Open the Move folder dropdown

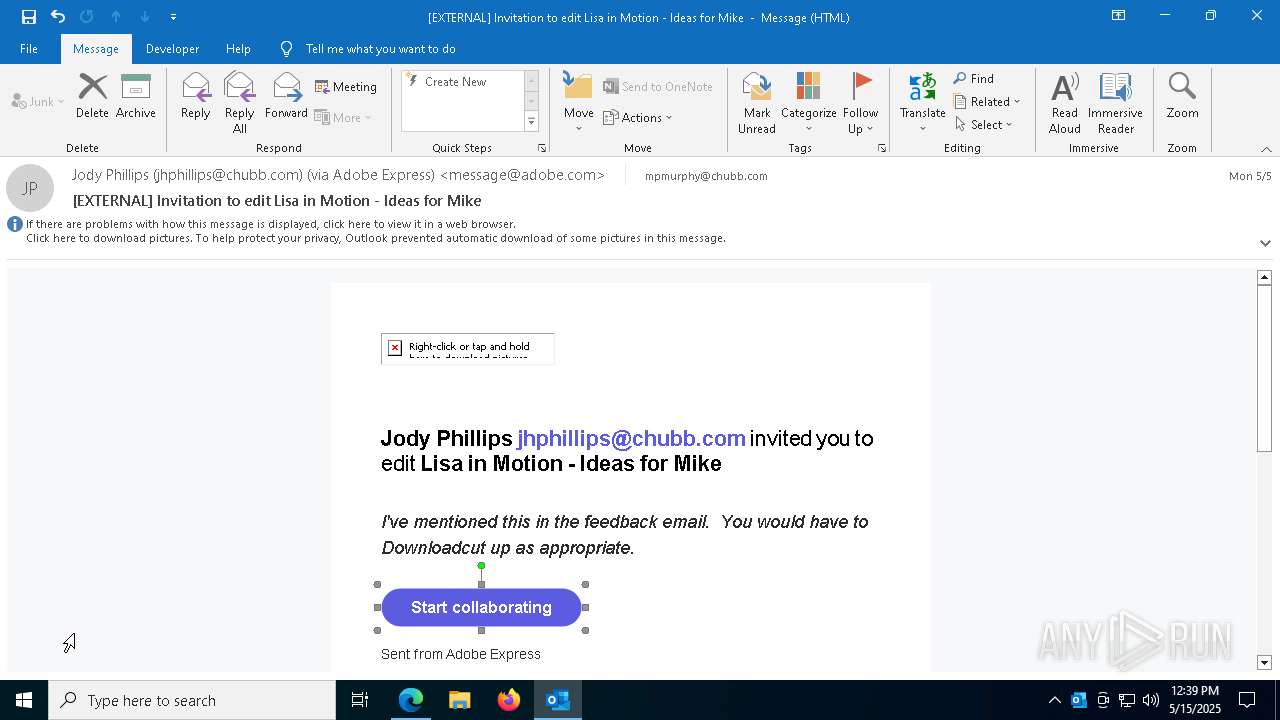[578, 103]
